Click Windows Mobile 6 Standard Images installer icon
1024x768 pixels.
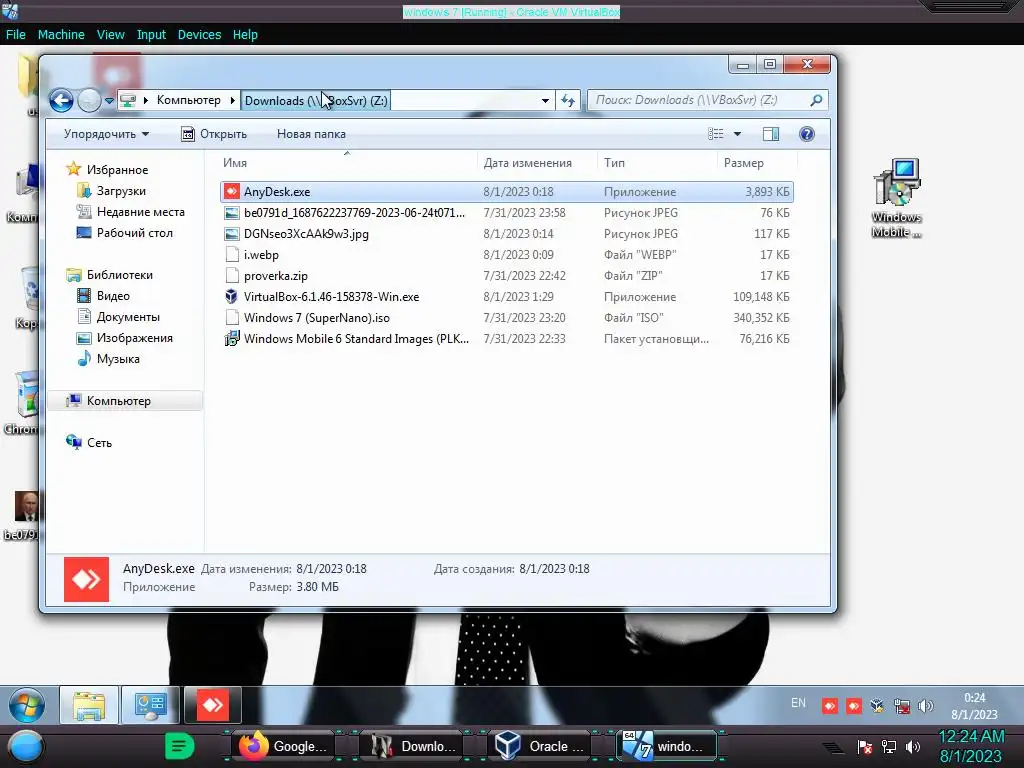(231, 338)
